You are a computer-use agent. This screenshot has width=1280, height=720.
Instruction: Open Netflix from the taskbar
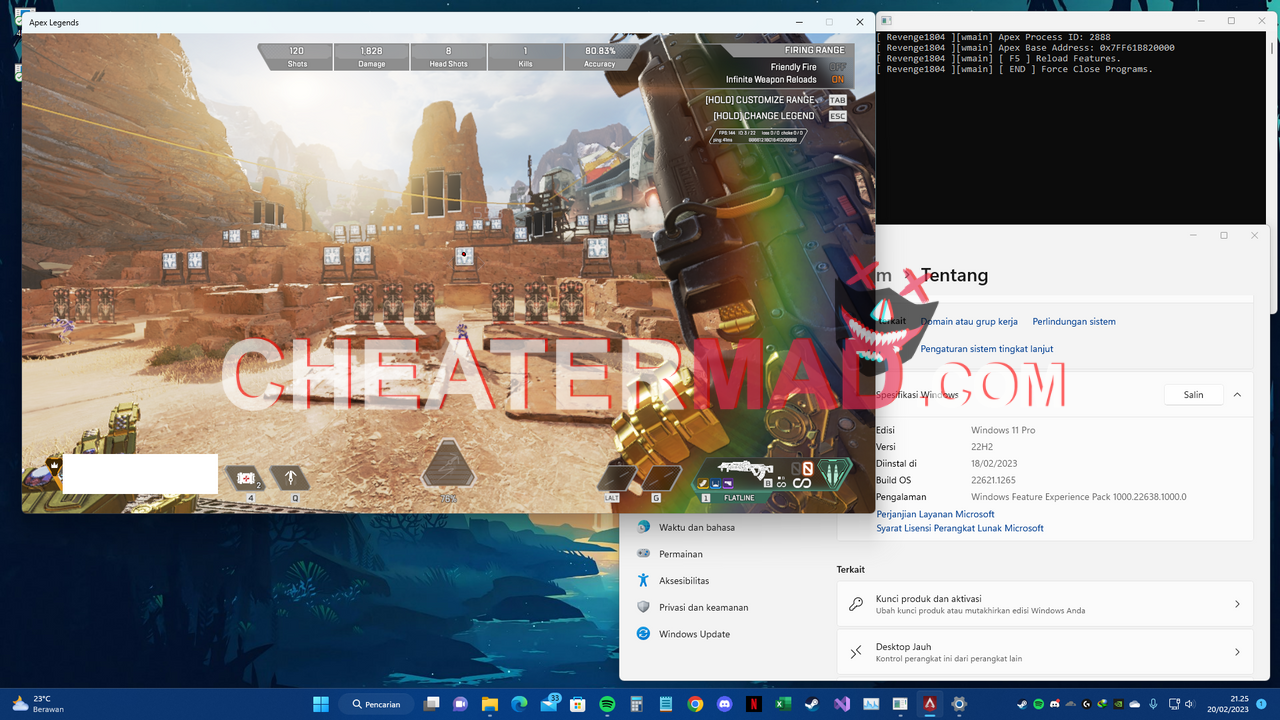tap(754, 704)
